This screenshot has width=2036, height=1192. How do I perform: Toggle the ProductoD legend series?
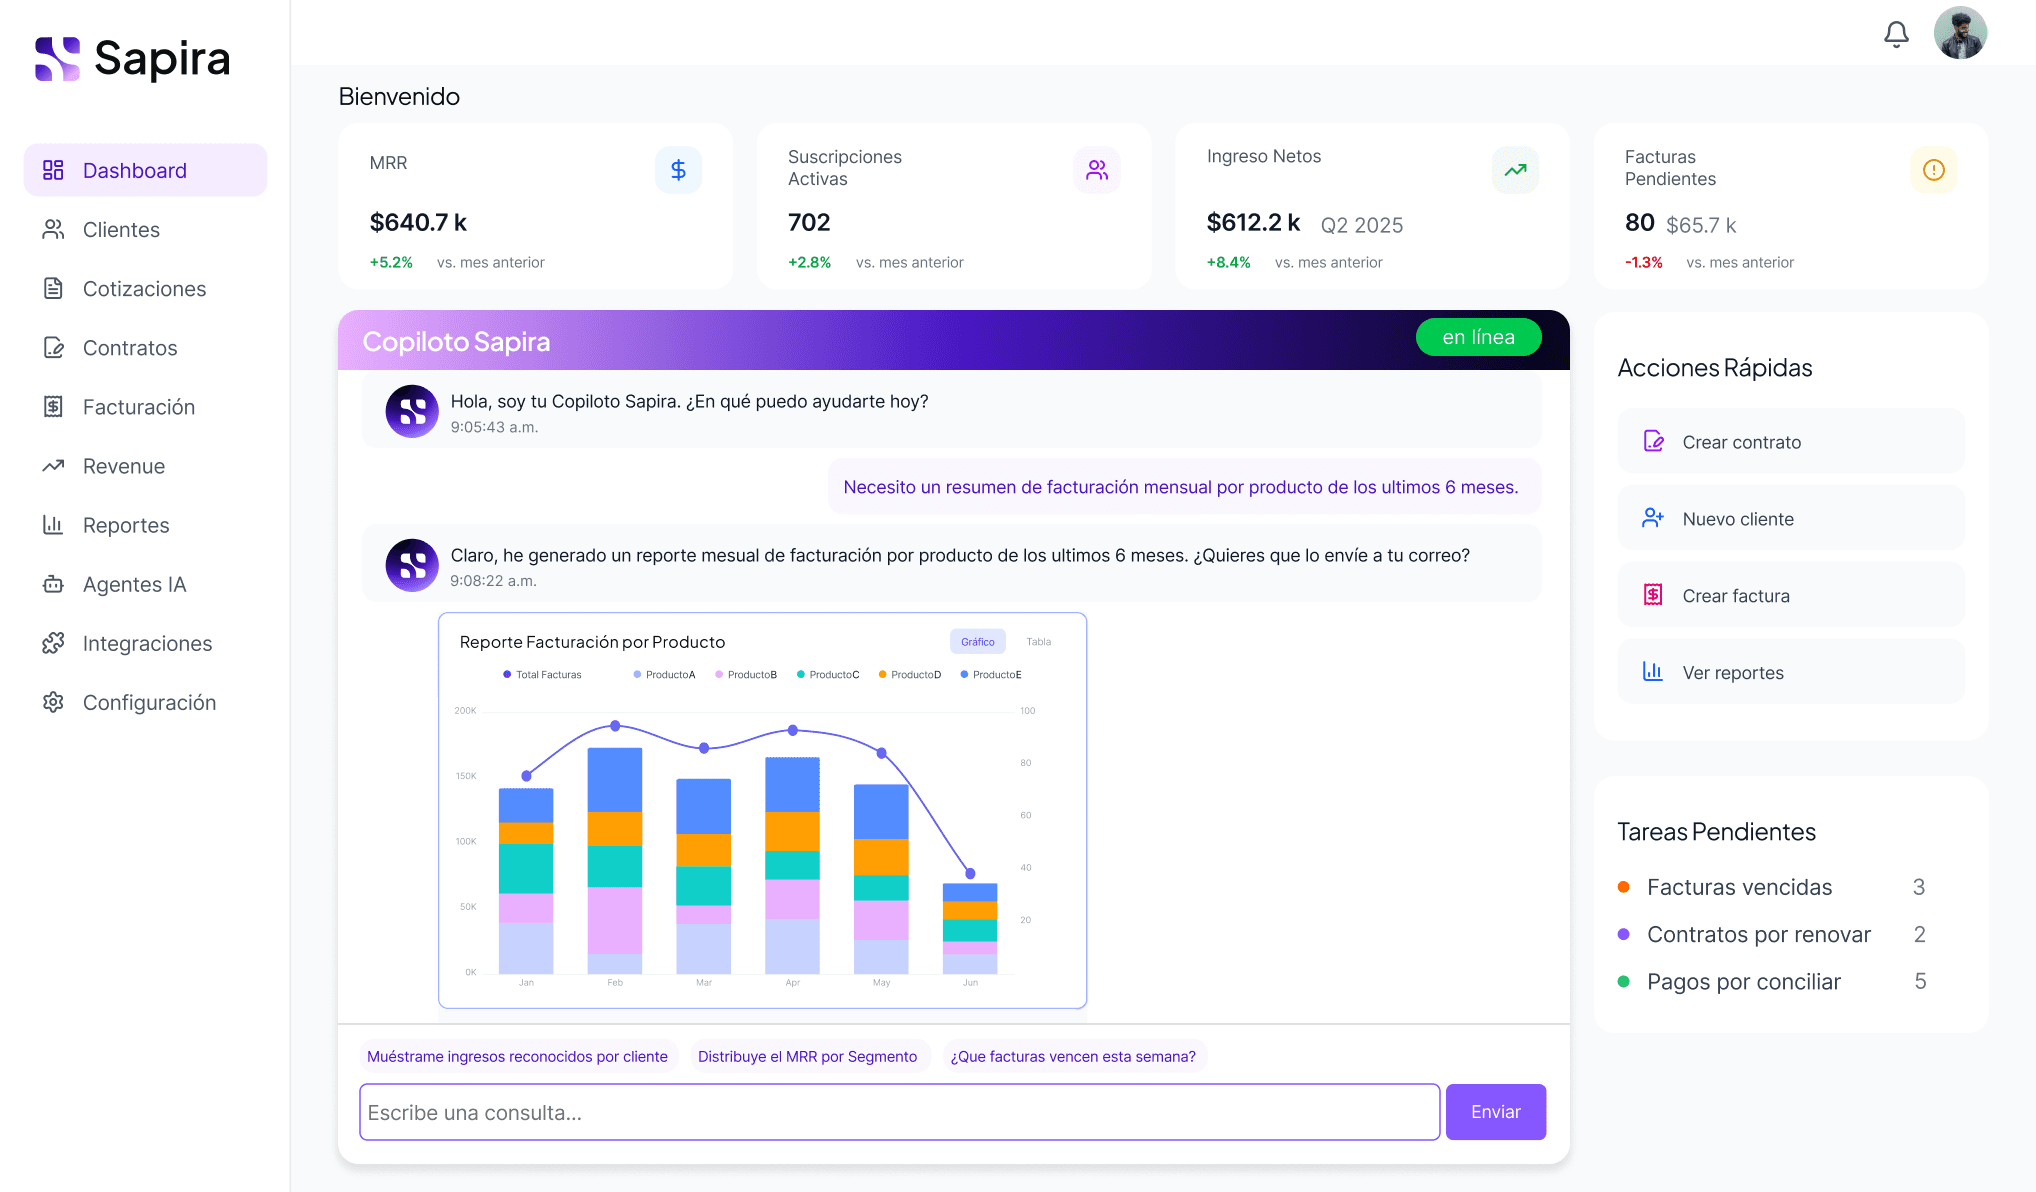pyautogui.click(x=910, y=675)
